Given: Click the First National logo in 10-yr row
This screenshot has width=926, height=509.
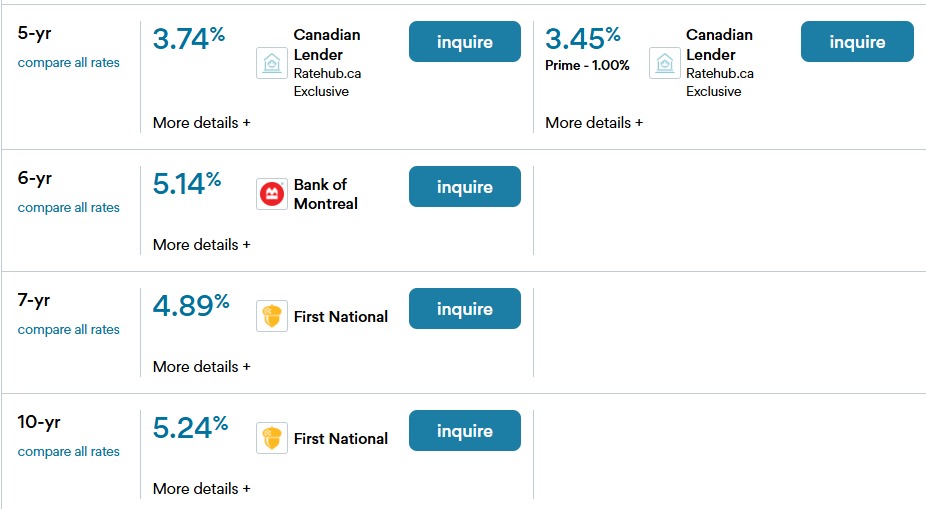Looking at the screenshot, I should click(x=272, y=438).
